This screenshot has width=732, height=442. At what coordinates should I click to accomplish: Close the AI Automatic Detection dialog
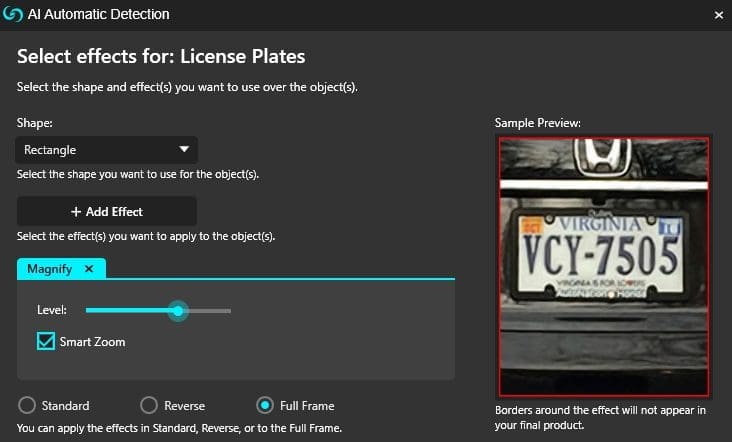[718, 15]
